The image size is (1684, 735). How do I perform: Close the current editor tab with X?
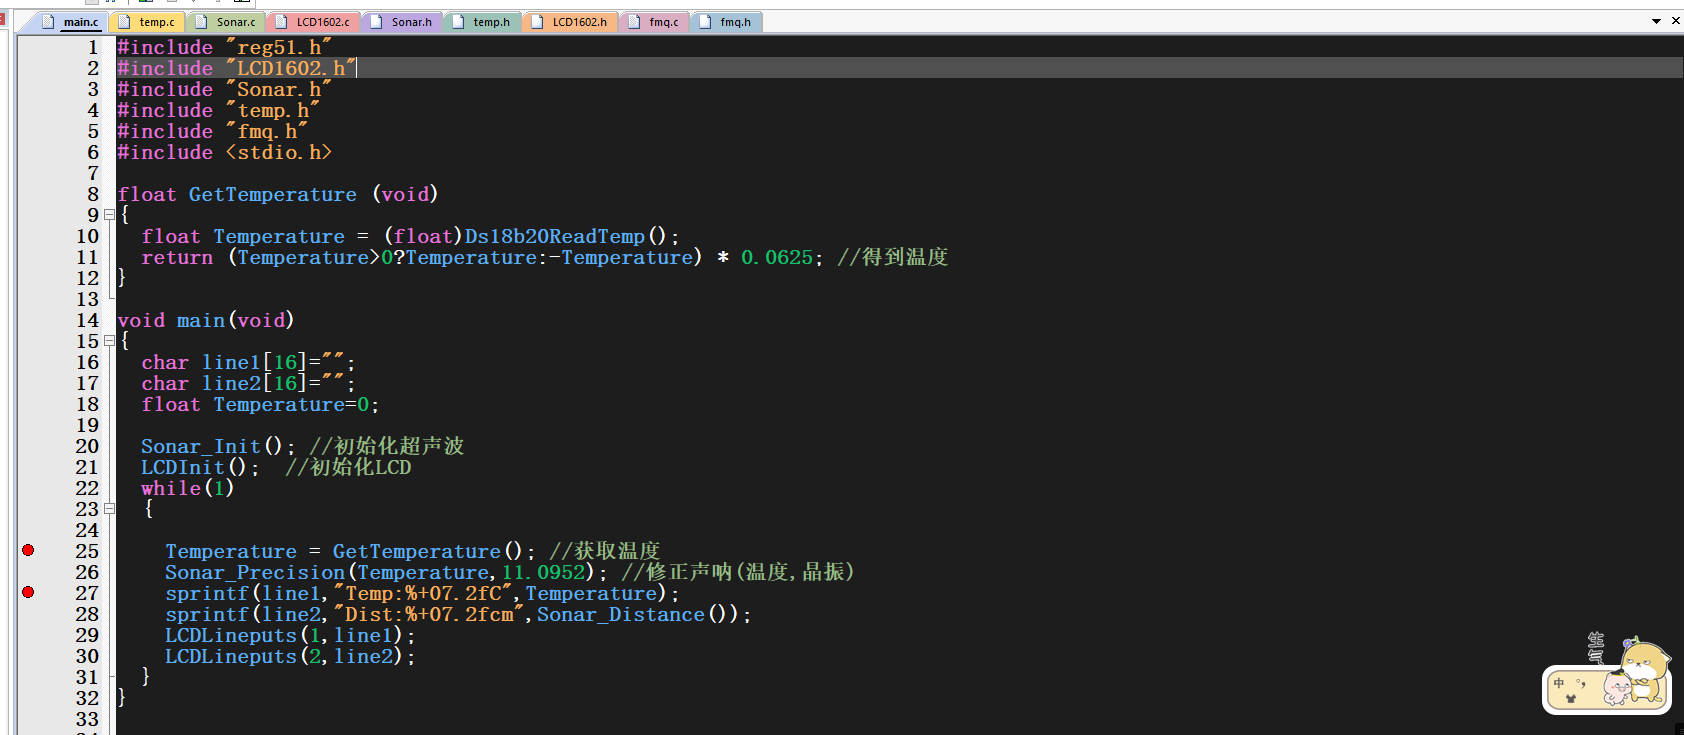[1676, 21]
